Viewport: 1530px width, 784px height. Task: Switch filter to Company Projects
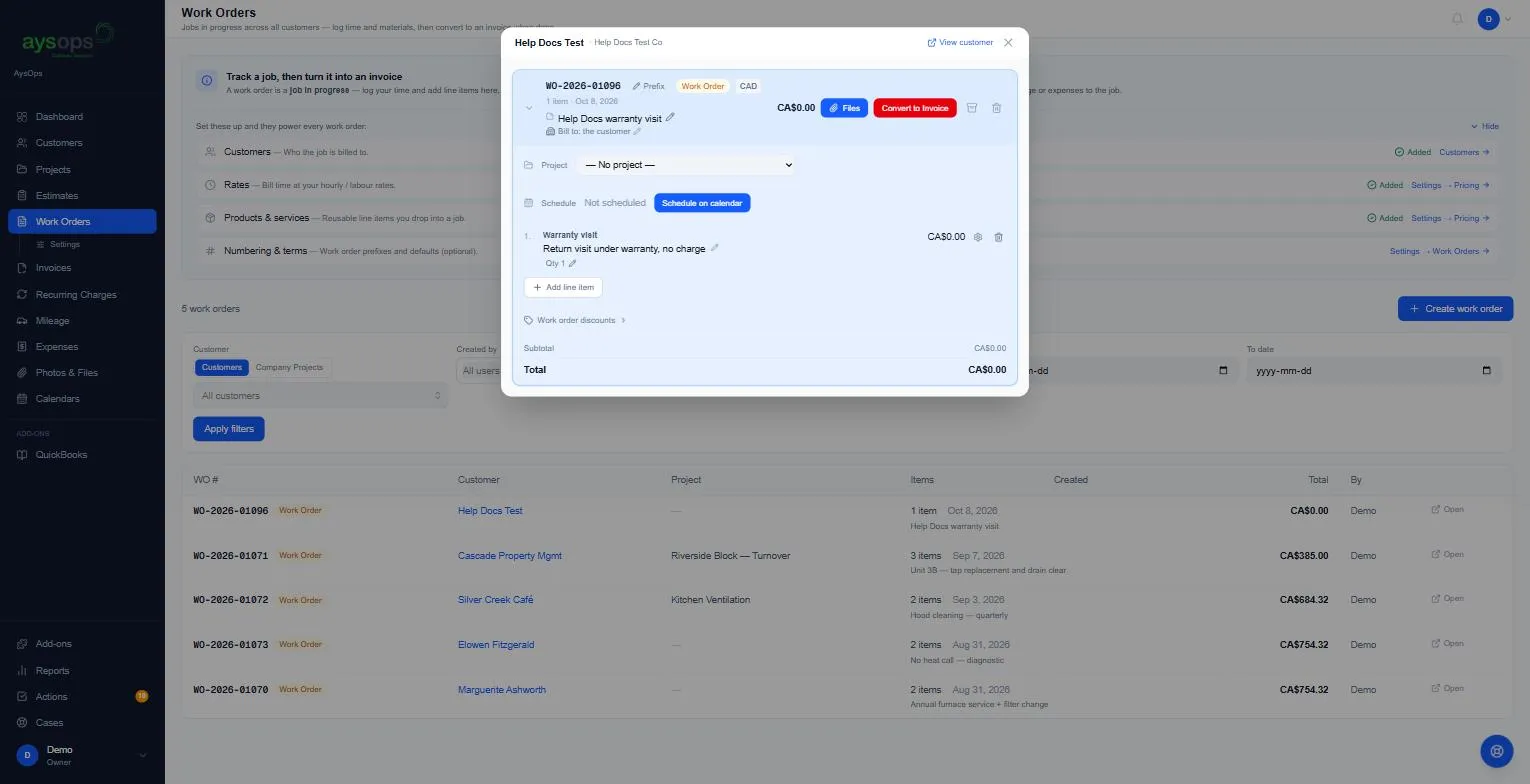(289, 367)
